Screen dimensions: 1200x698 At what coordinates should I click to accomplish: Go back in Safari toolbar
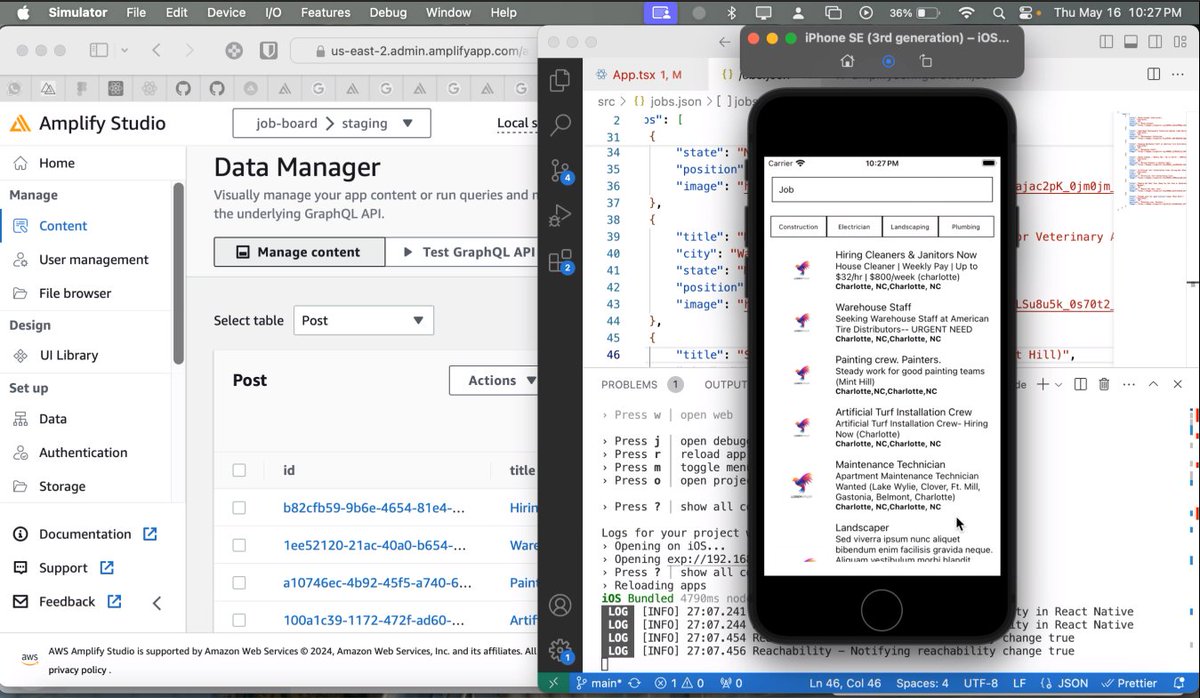[x=157, y=50]
